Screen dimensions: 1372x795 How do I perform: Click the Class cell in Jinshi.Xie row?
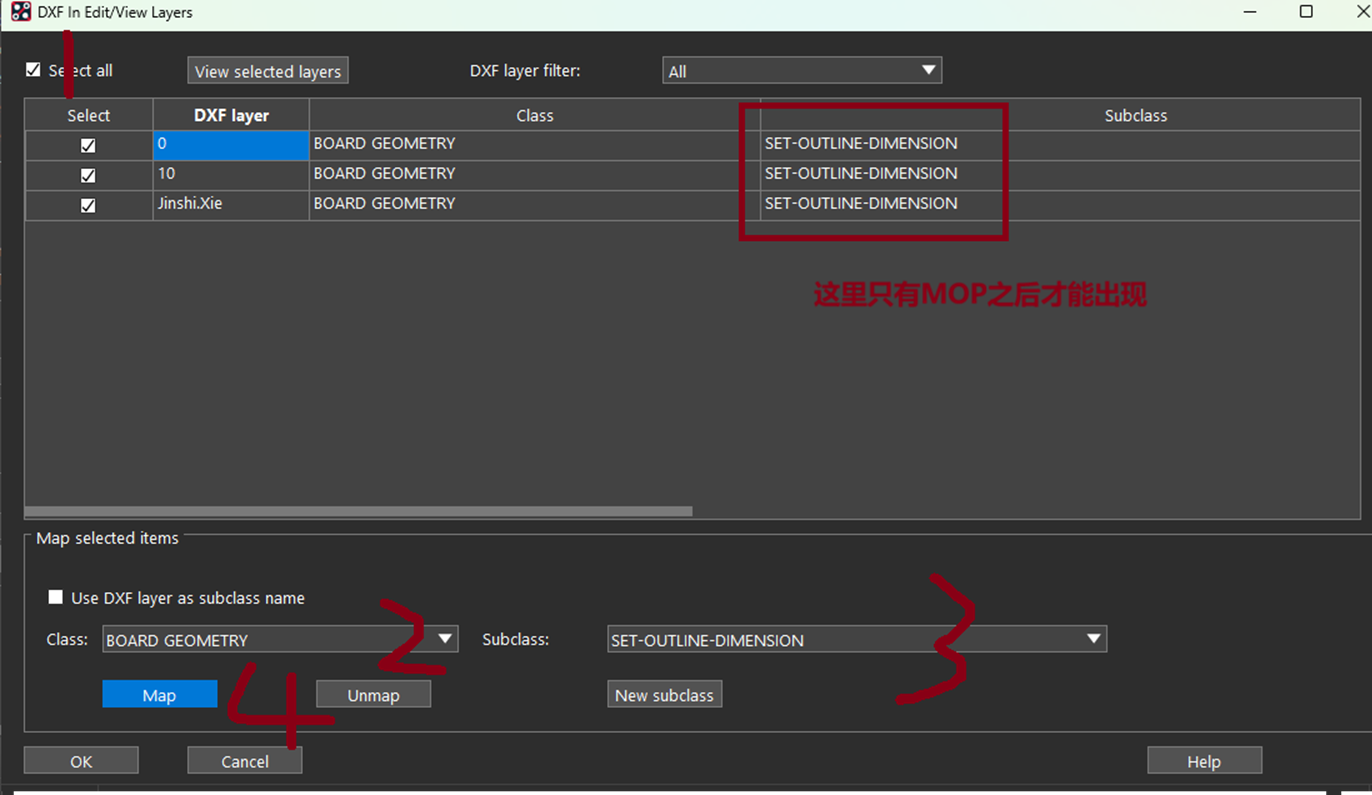click(x=535, y=205)
